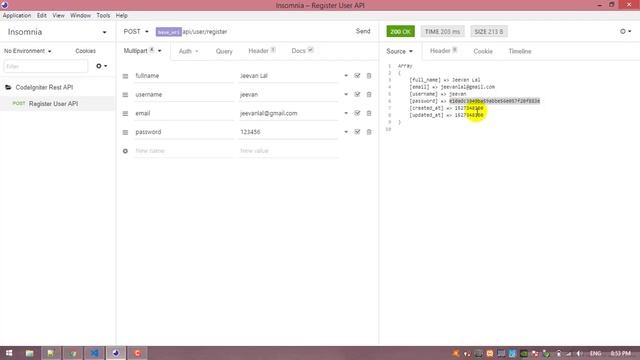Click the password value 123456 field
640x360 pixels.
[288, 132]
